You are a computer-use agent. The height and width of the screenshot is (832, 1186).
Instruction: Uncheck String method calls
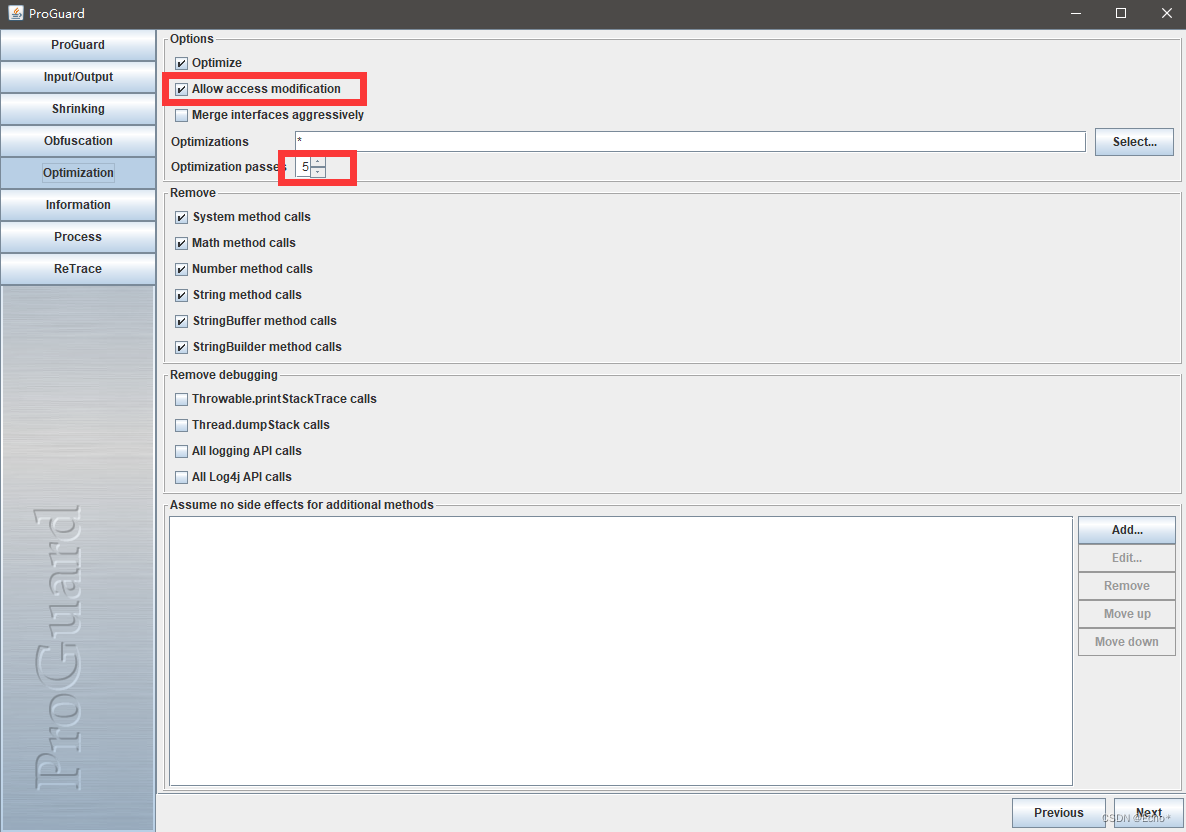tap(182, 295)
